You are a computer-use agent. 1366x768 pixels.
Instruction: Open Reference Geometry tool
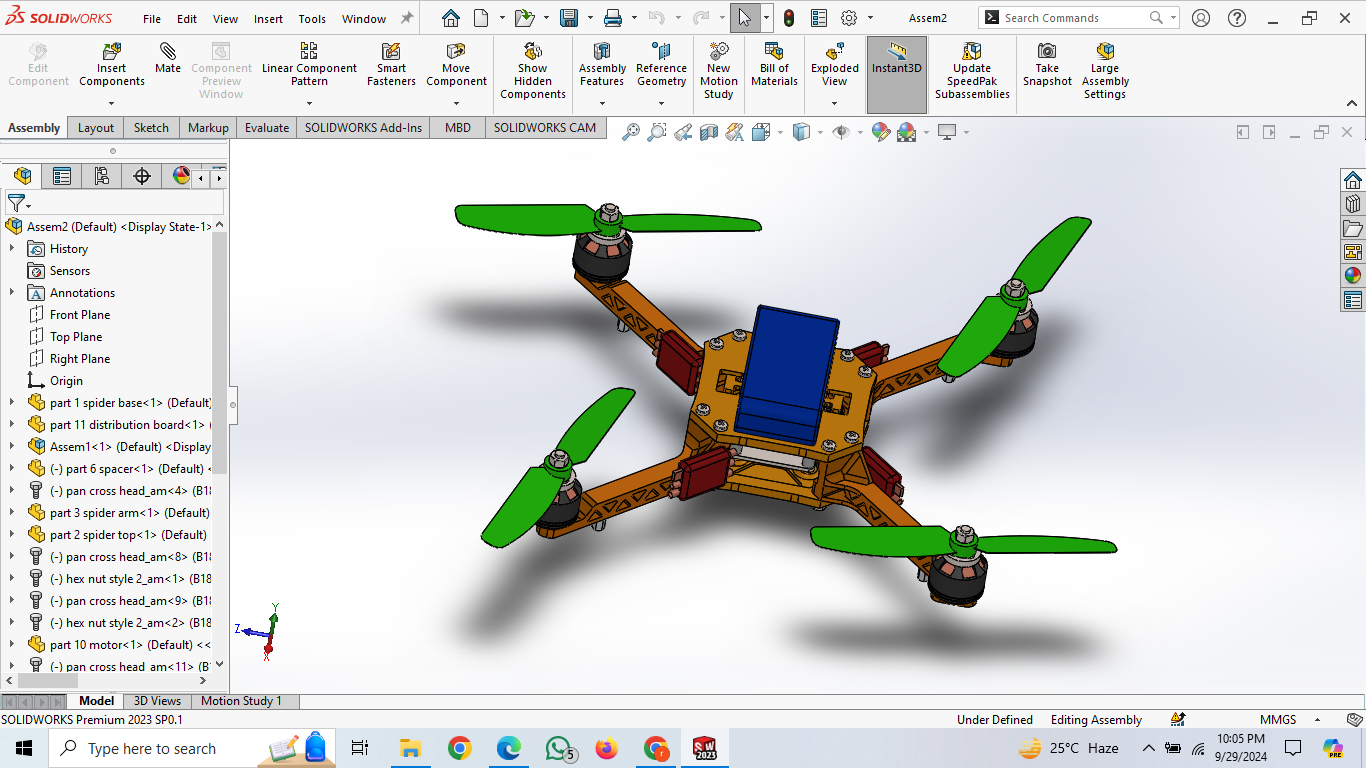click(661, 64)
